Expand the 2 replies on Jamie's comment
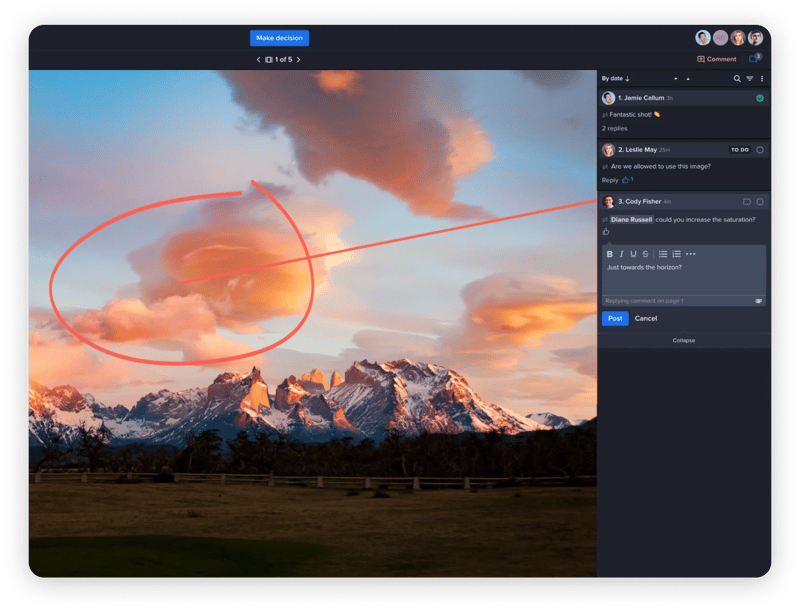The width and height of the screenshot is (800, 610). tap(614, 129)
